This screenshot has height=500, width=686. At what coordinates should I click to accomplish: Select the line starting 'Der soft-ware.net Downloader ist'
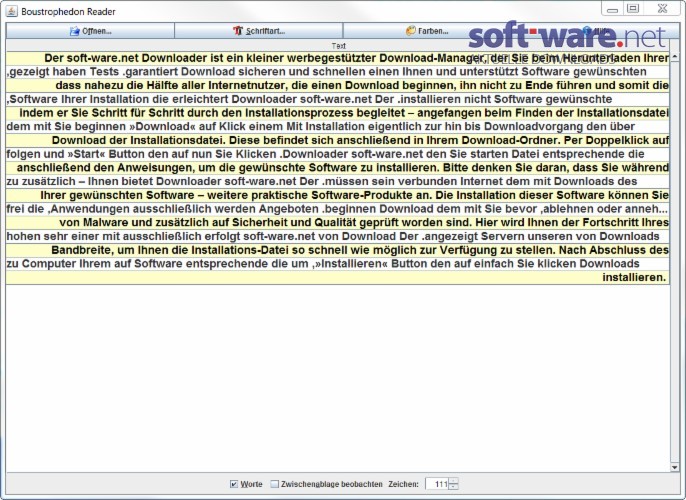point(338,59)
